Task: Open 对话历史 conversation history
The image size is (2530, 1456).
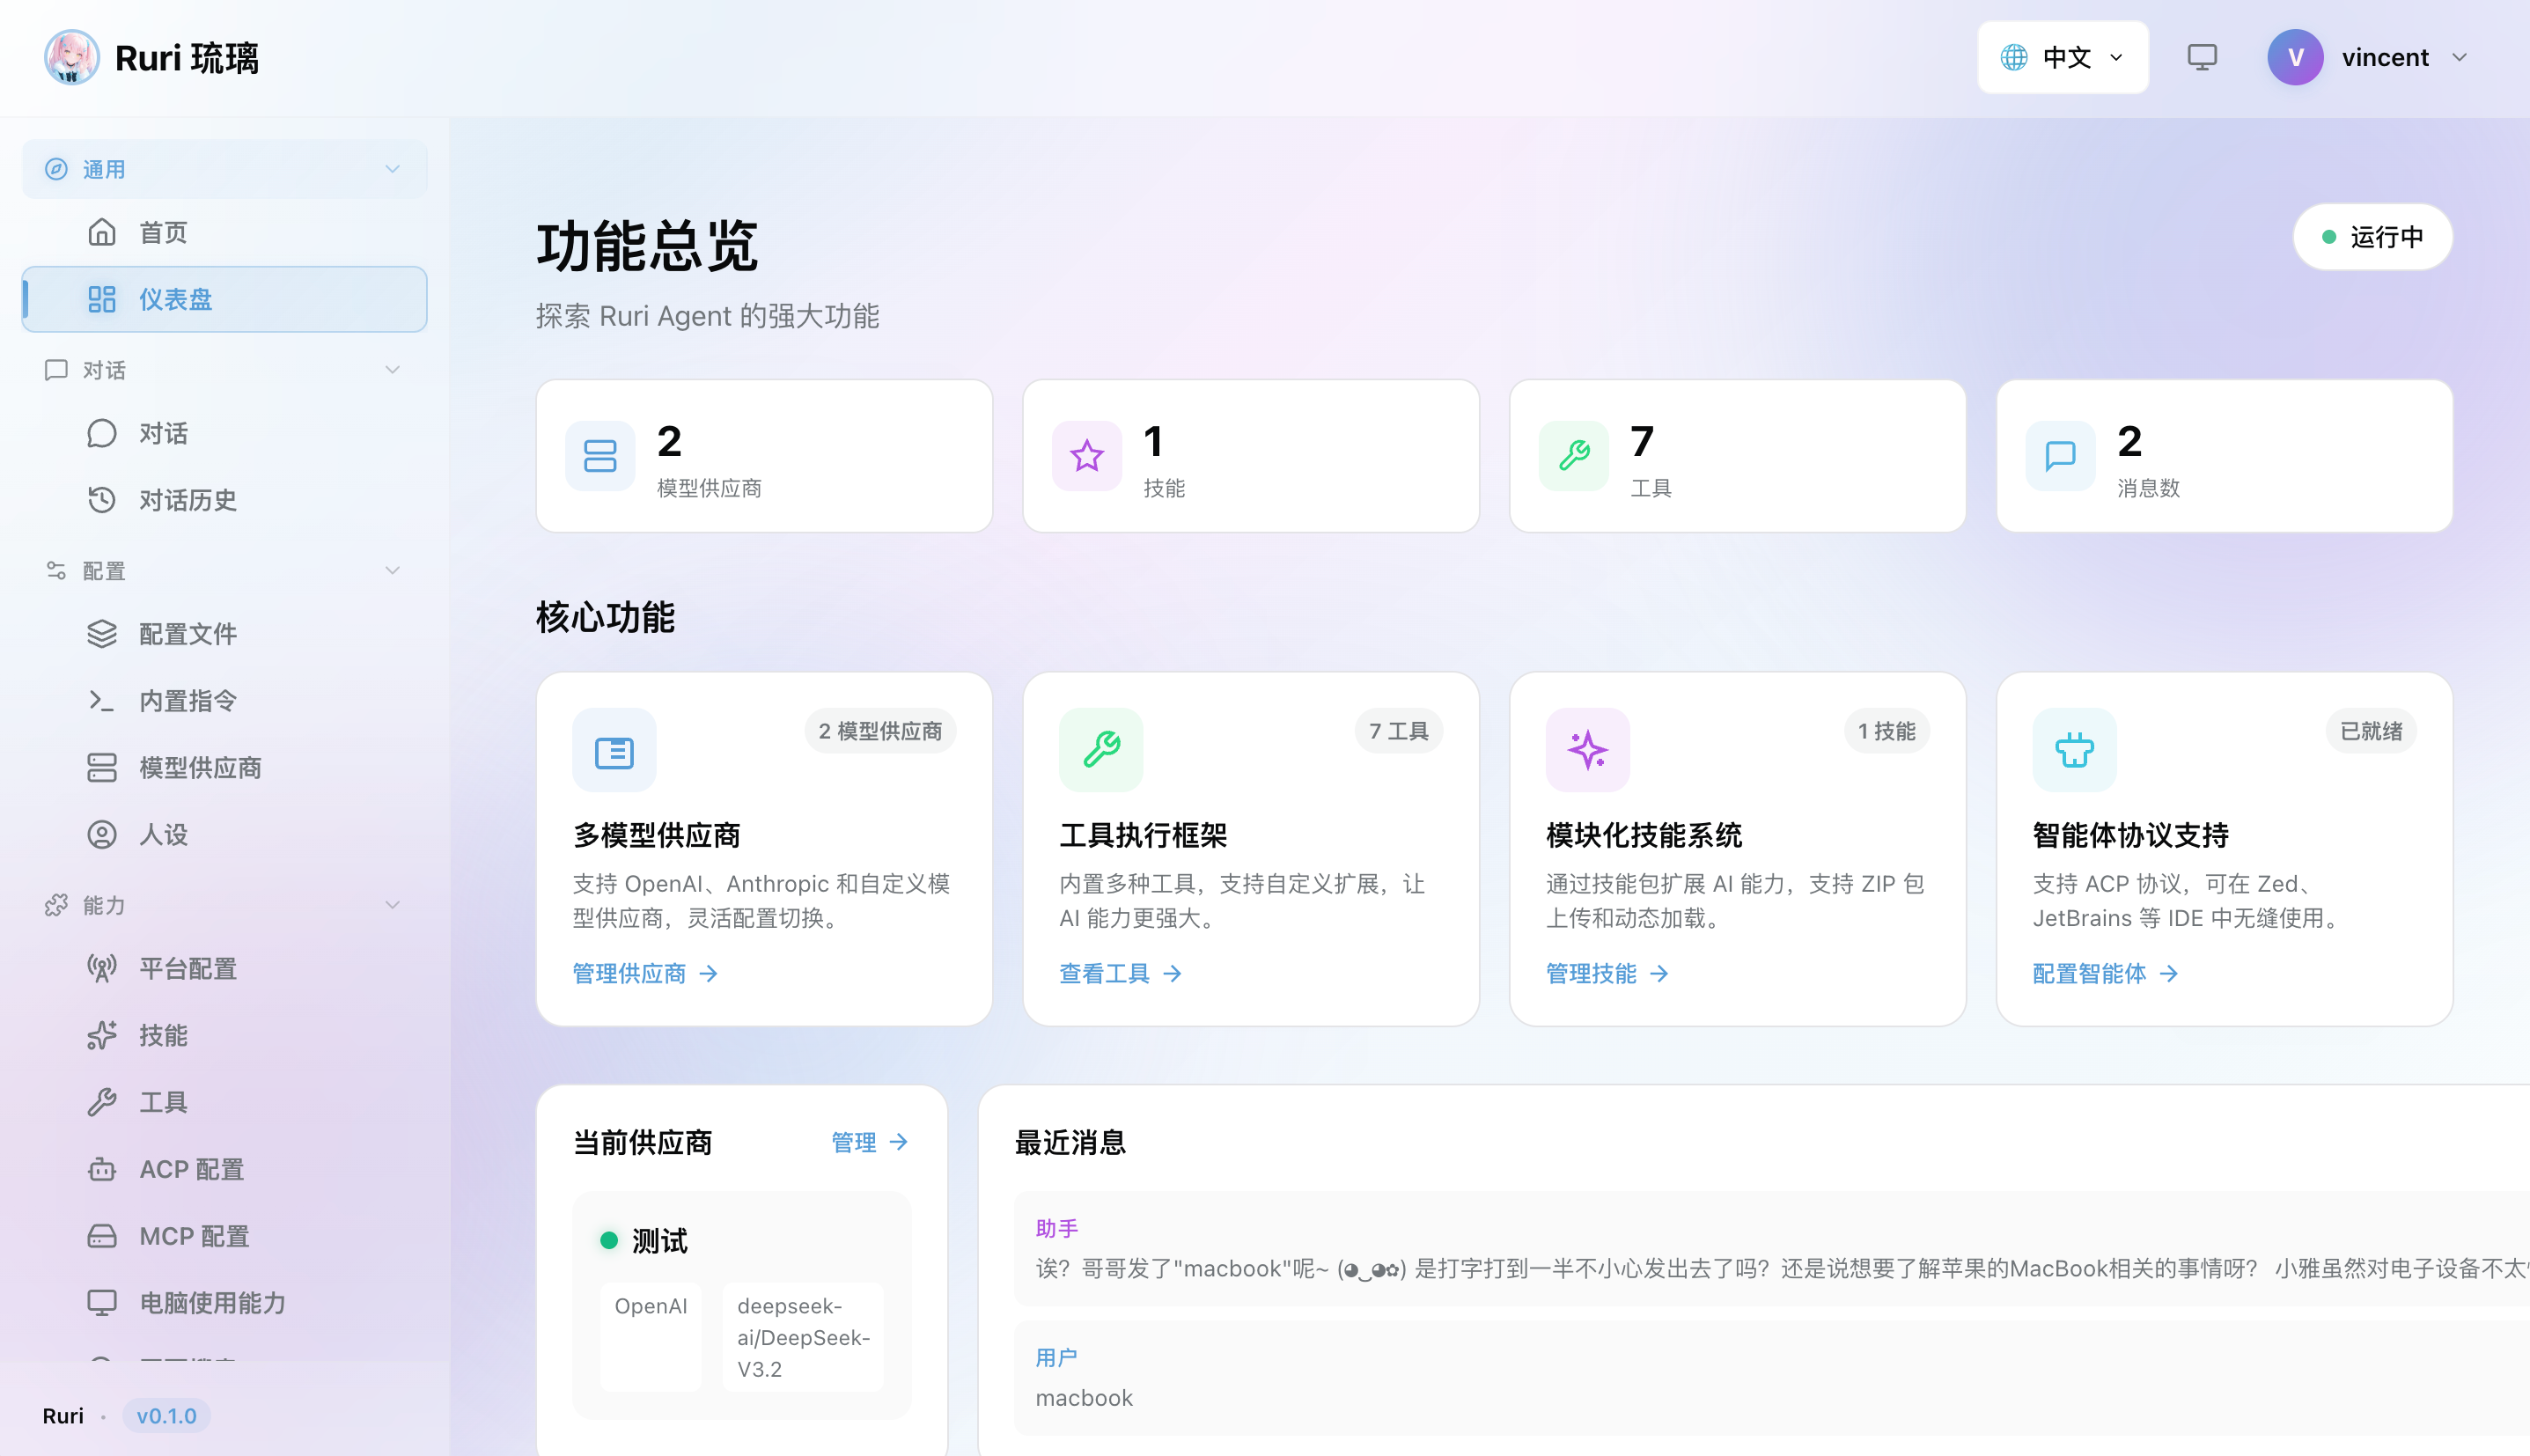Action: (224, 500)
